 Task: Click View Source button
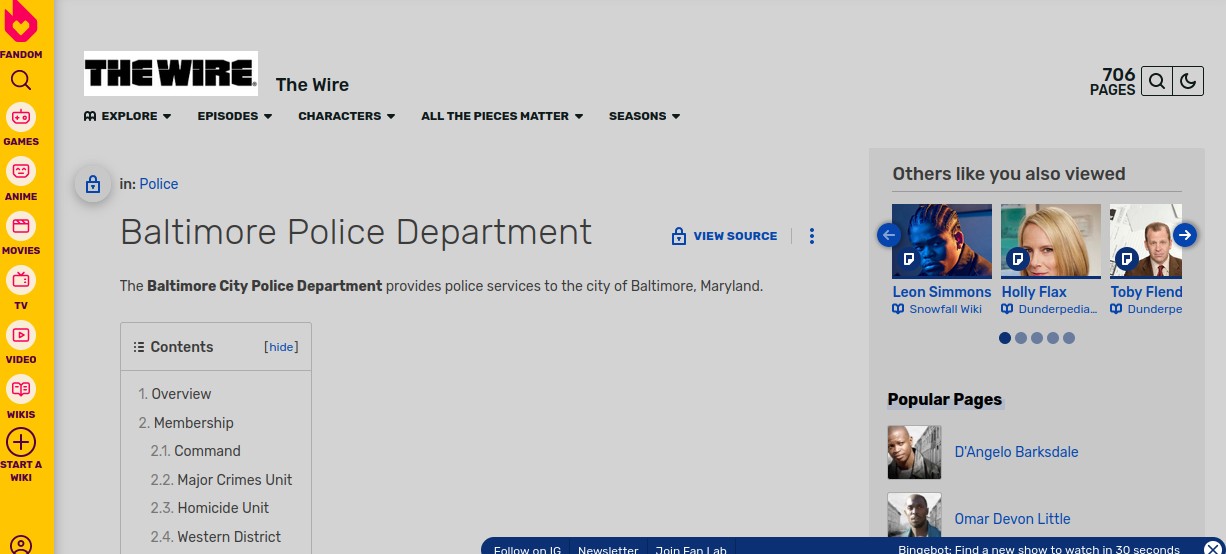(725, 236)
